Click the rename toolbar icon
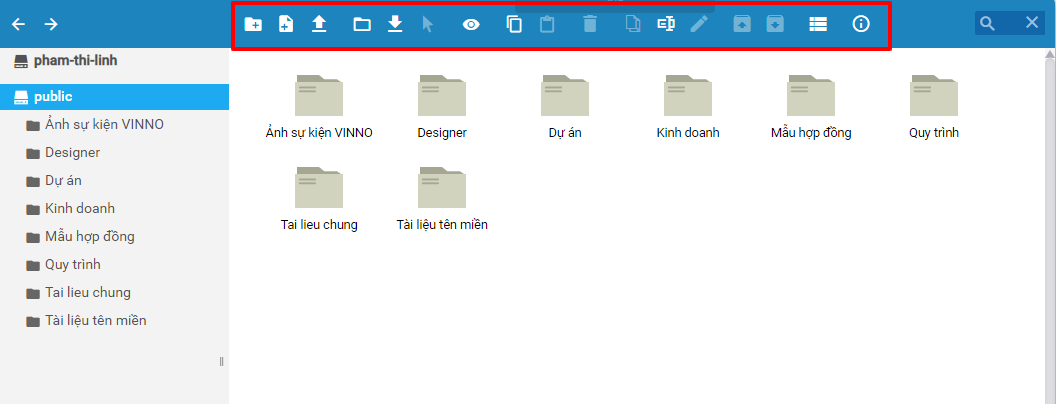This screenshot has width=1056, height=404. 666,24
